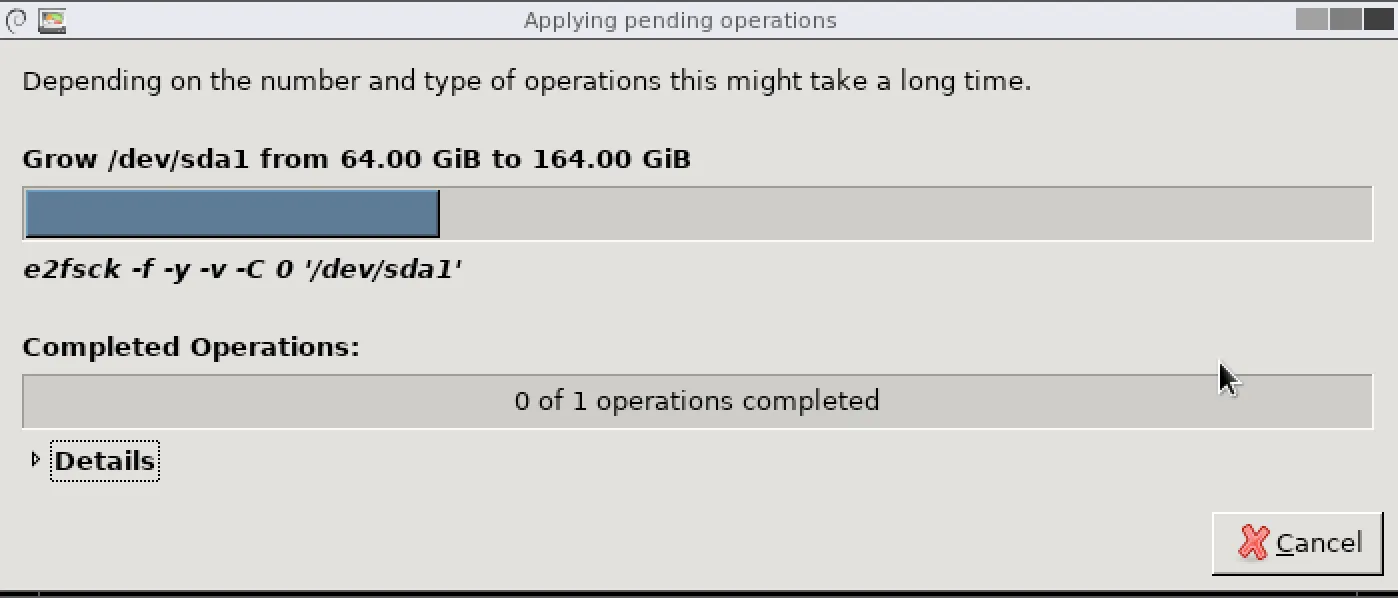The width and height of the screenshot is (1398, 598).
Task: Click the Debian swirl window menu icon
Action: click(16, 19)
